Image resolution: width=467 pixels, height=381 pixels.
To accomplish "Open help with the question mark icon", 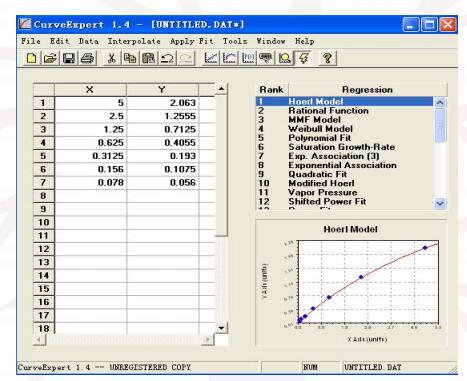I will [327, 58].
